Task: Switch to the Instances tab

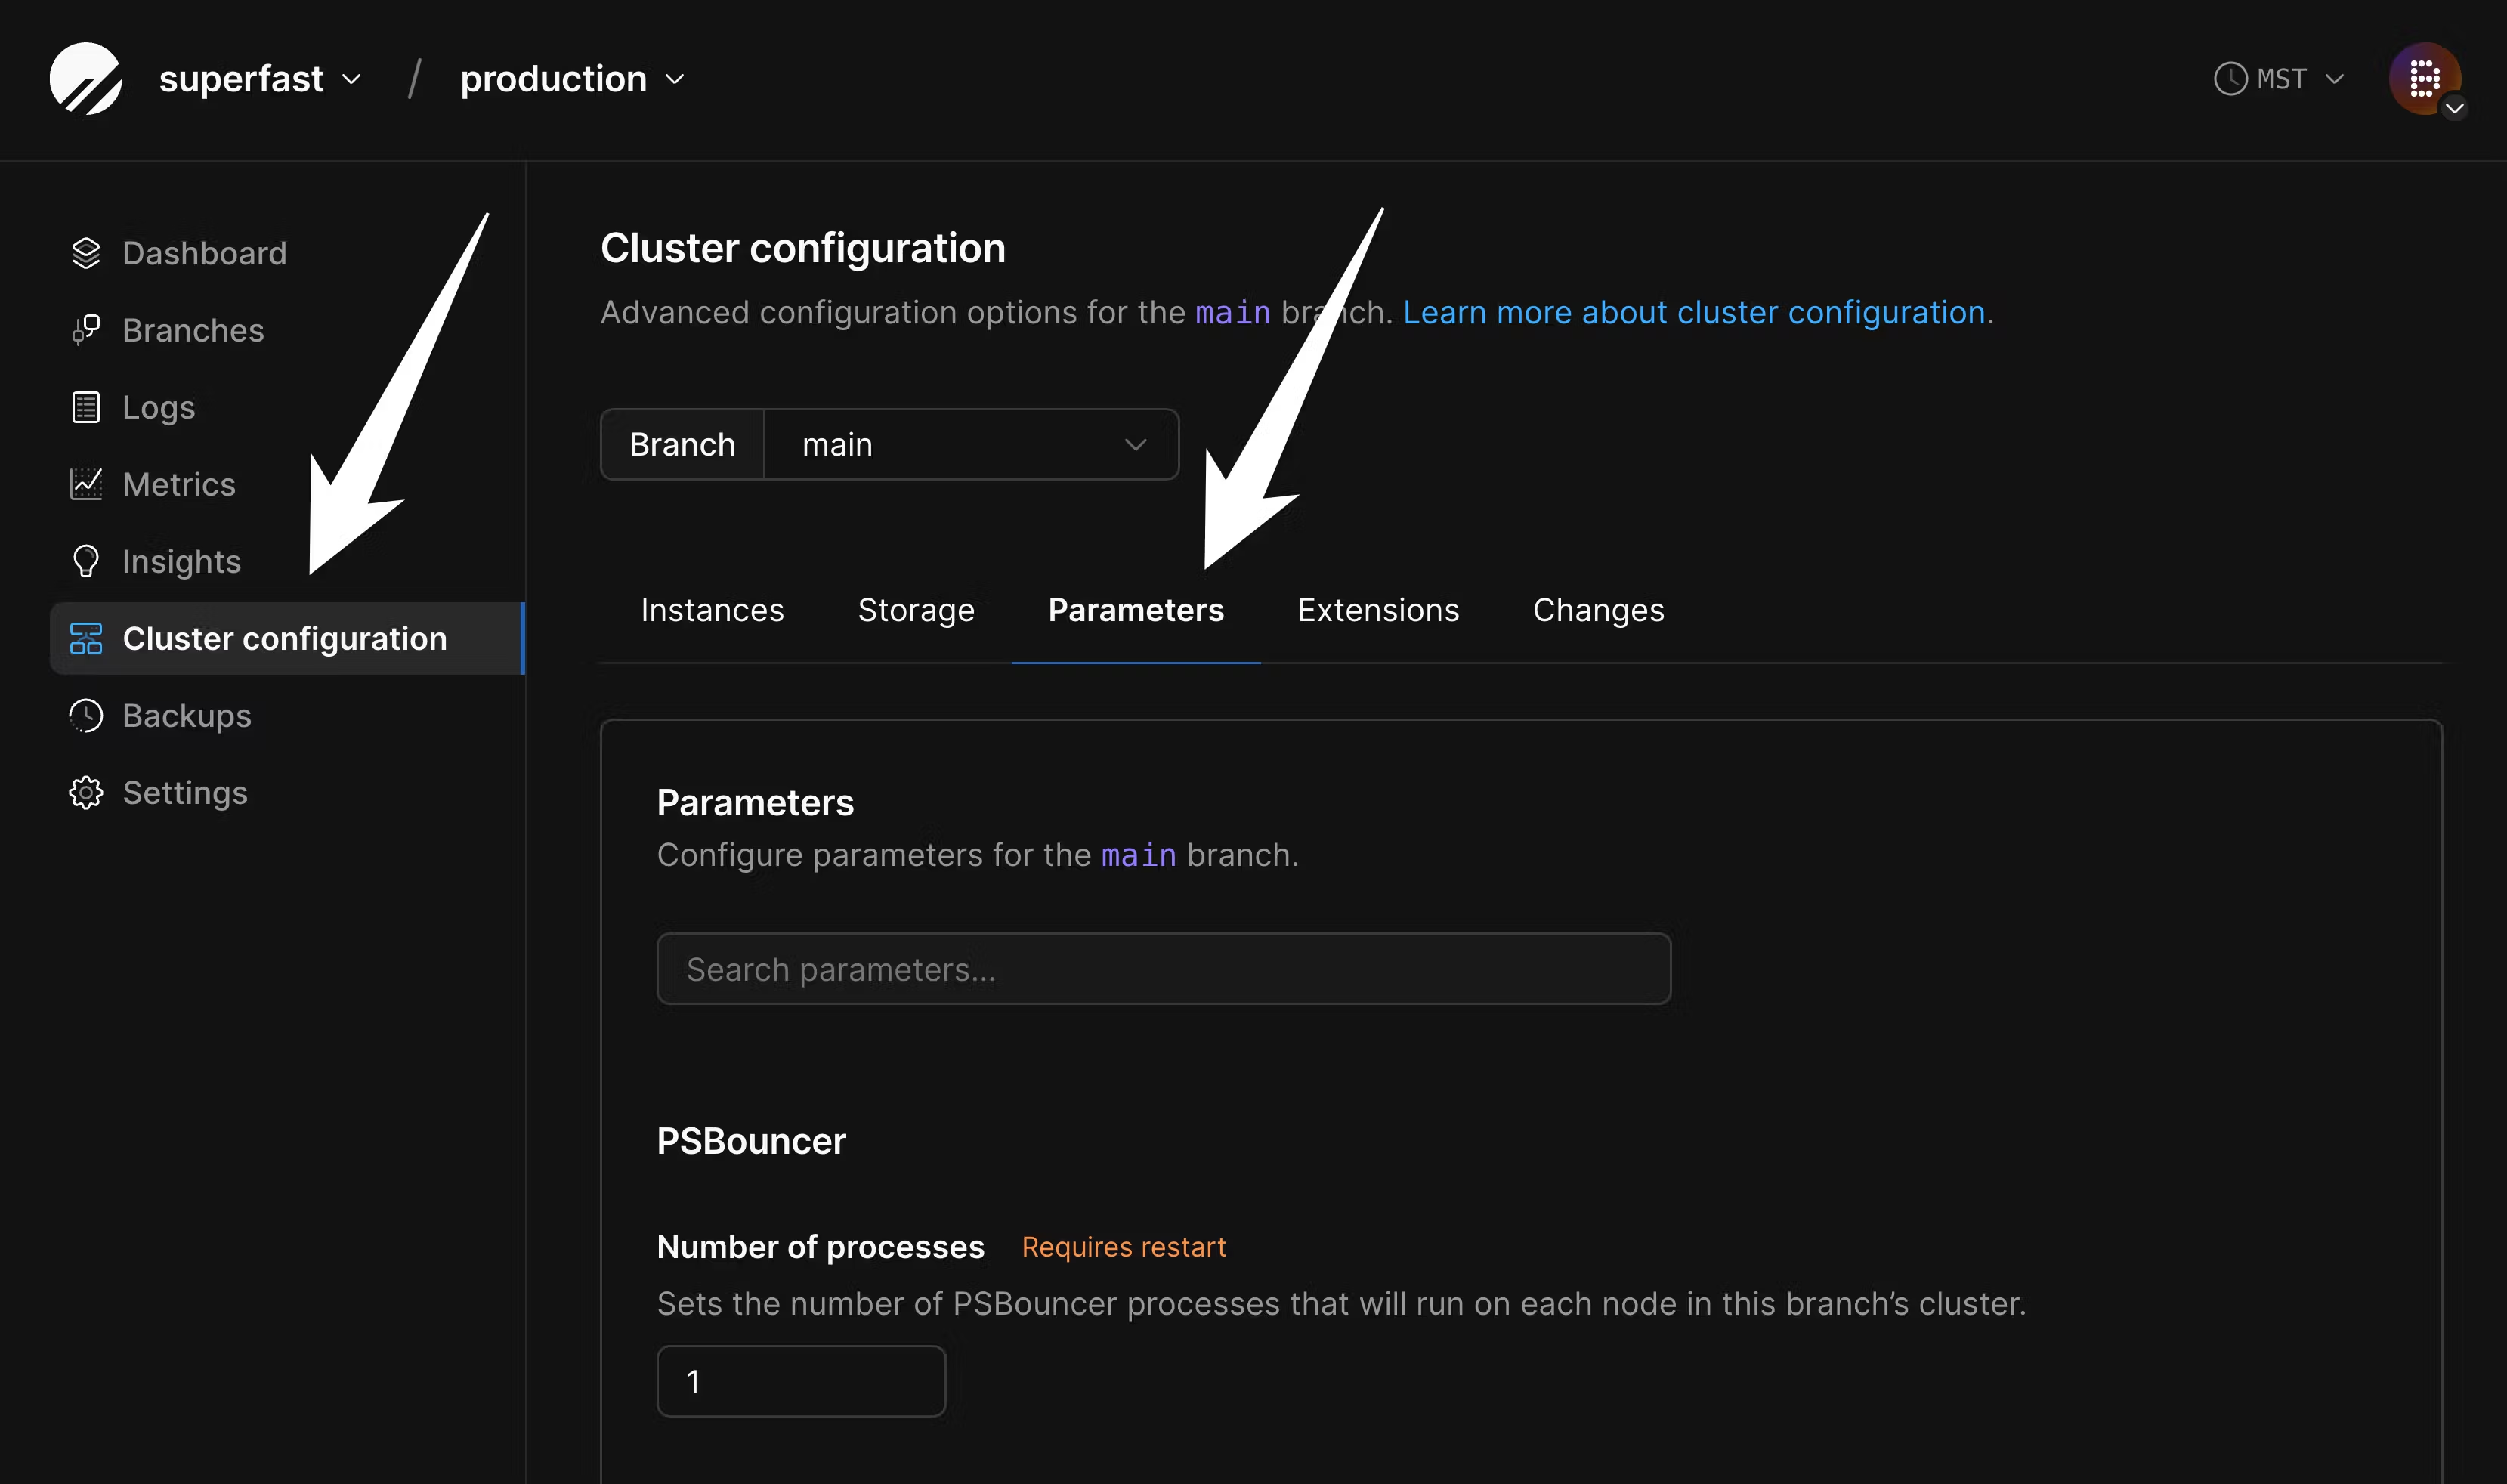Action: click(x=712, y=610)
